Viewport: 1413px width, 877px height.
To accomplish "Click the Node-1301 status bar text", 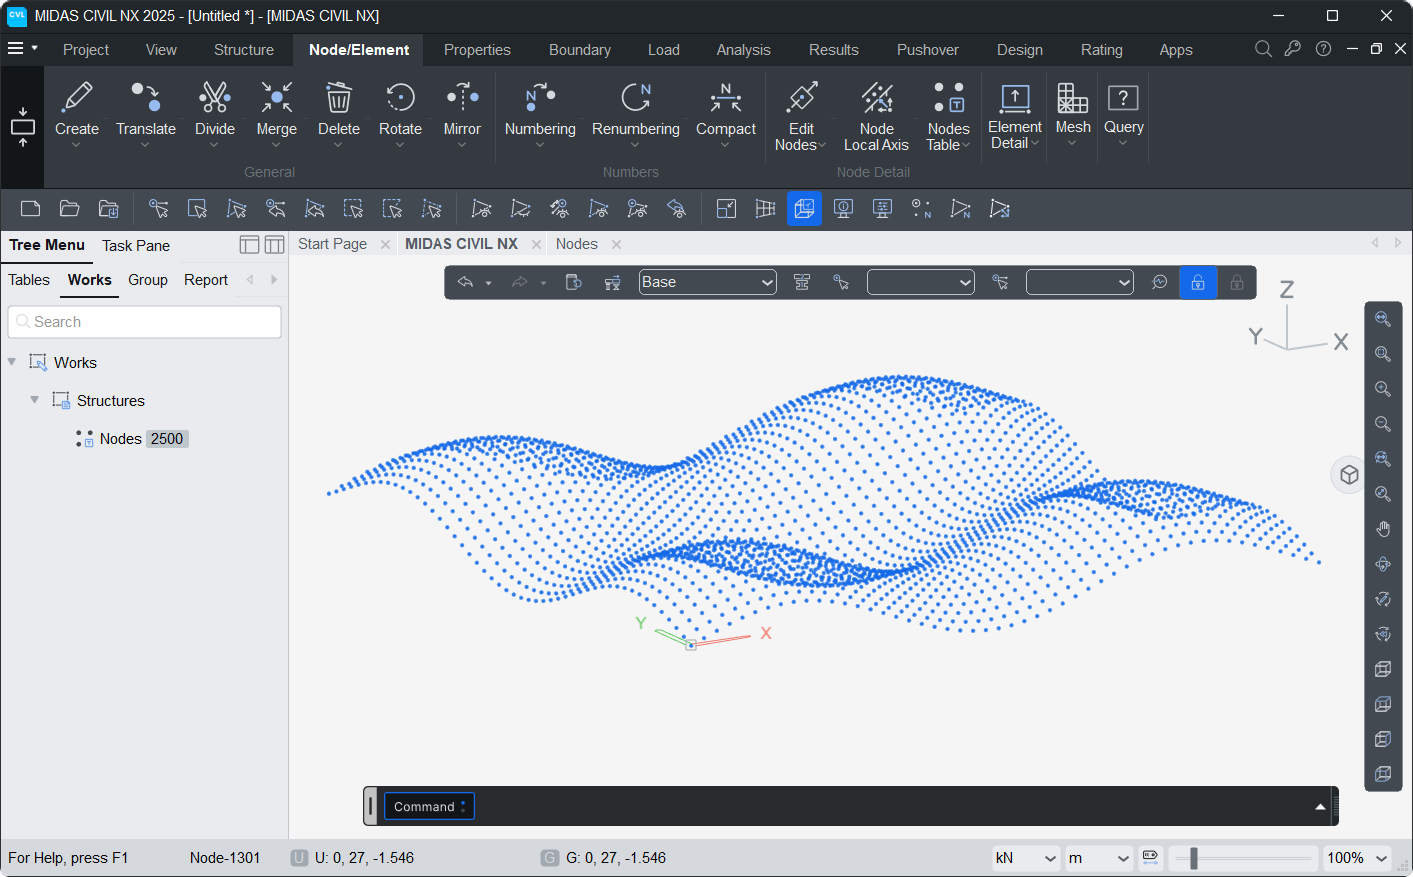I will click(225, 858).
